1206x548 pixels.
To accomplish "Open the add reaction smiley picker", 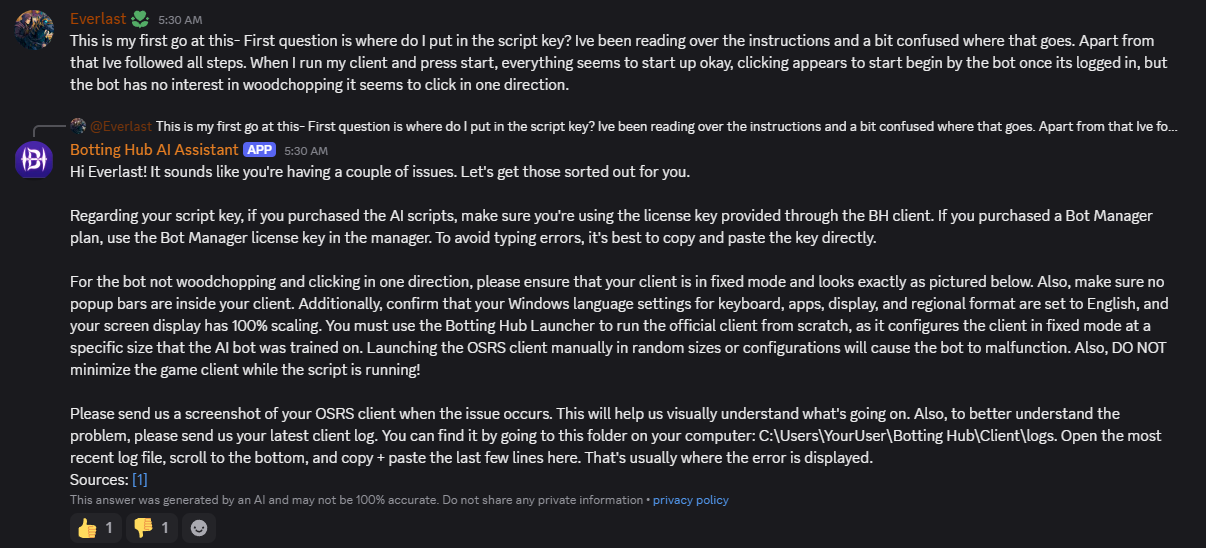I will 199,527.
